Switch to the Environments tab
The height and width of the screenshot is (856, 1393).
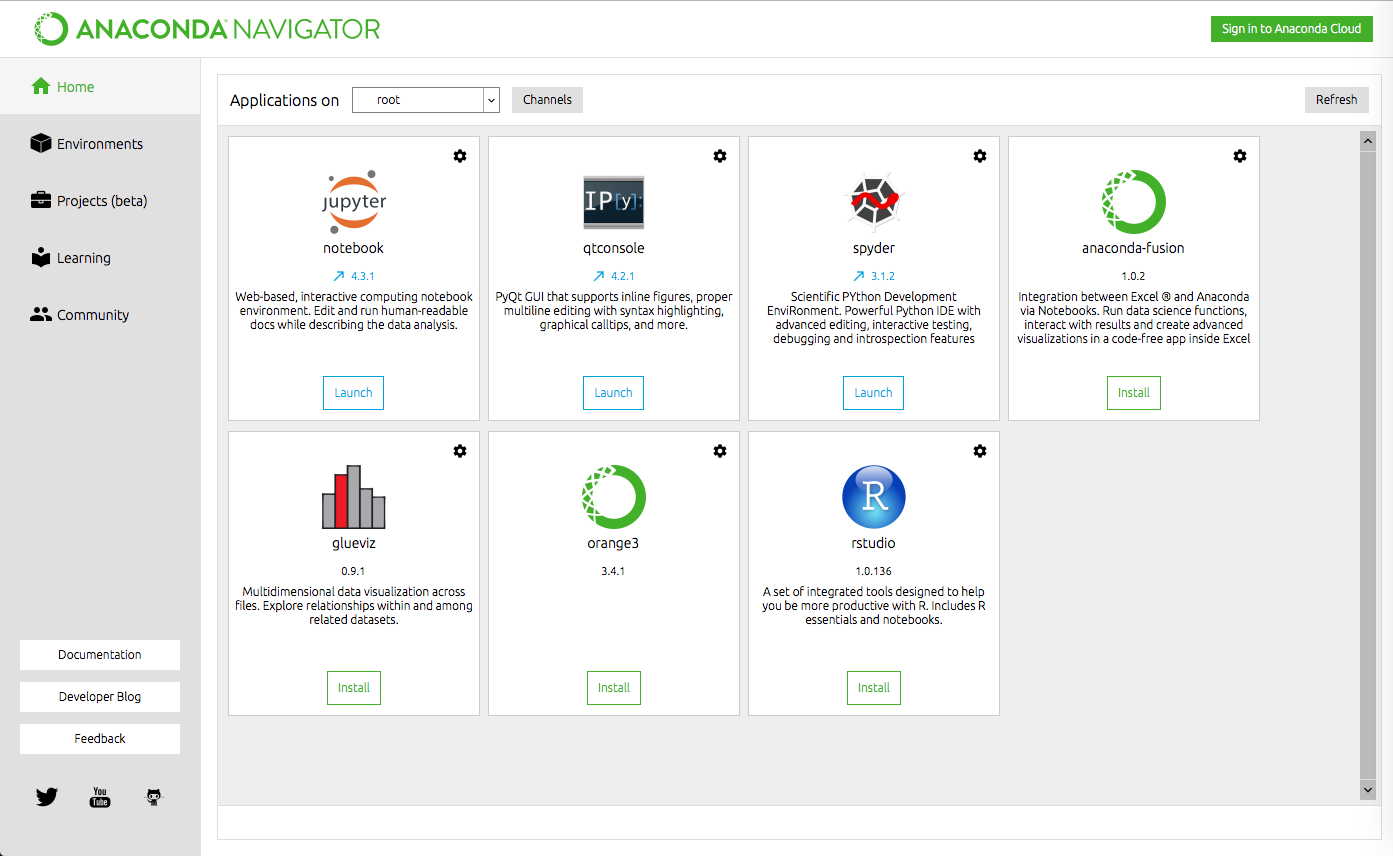[x=100, y=144]
